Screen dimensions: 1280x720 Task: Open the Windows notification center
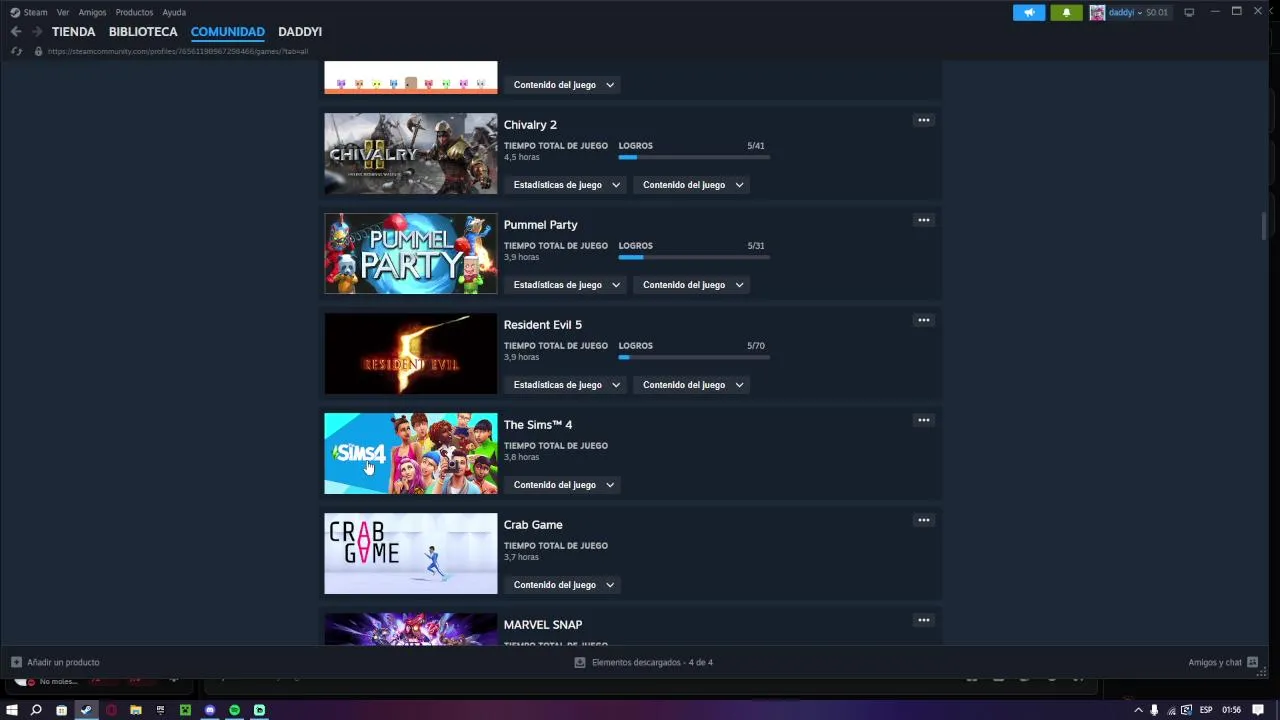(x=1258, y=710)
